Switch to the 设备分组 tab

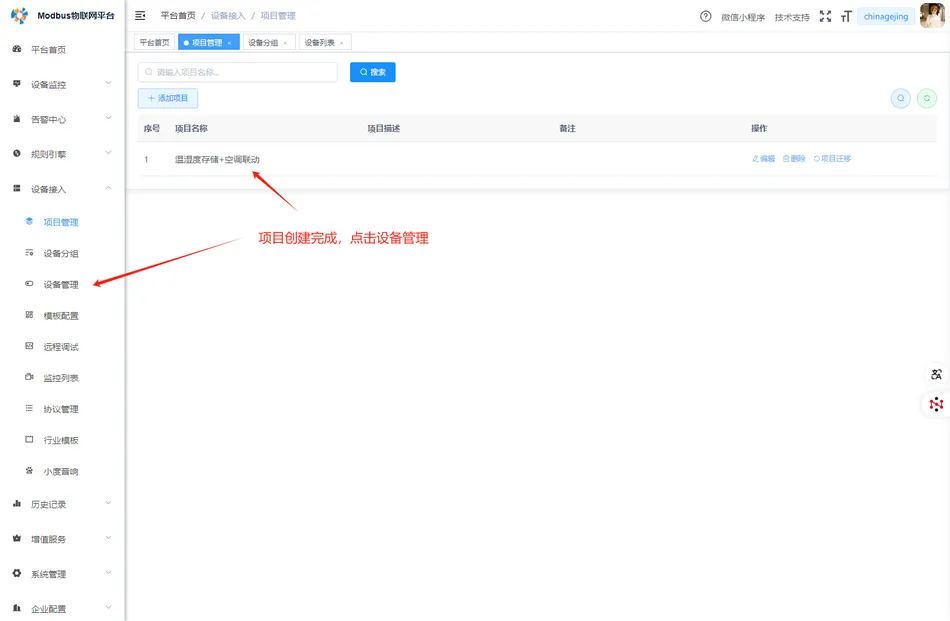click(x=262, y=42)
